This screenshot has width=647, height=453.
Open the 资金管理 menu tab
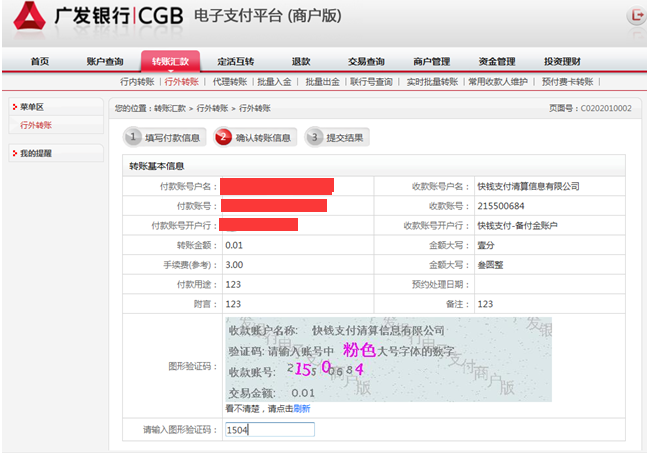point(497,62)
